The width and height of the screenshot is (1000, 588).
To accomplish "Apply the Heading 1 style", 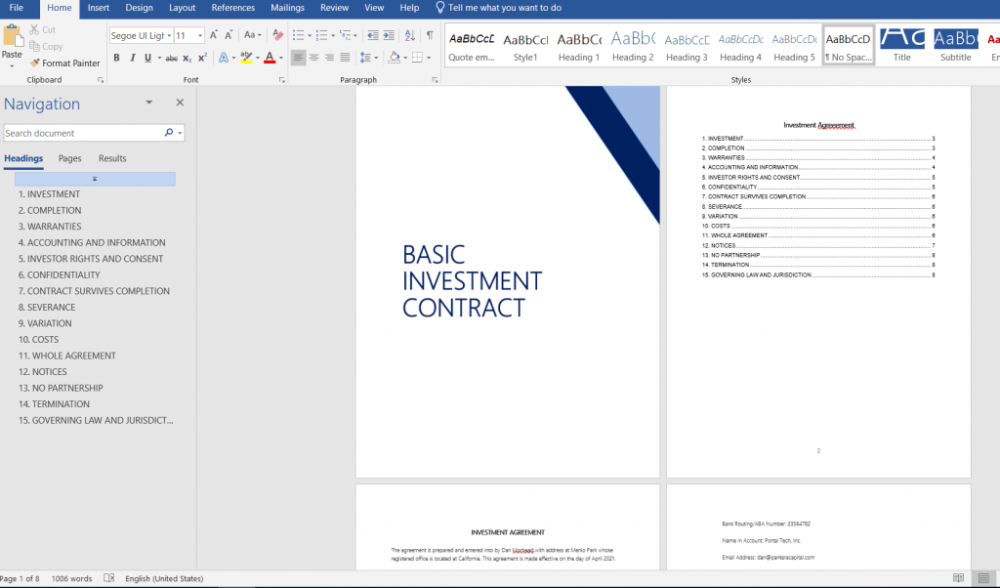I will (x=579, y=45).
